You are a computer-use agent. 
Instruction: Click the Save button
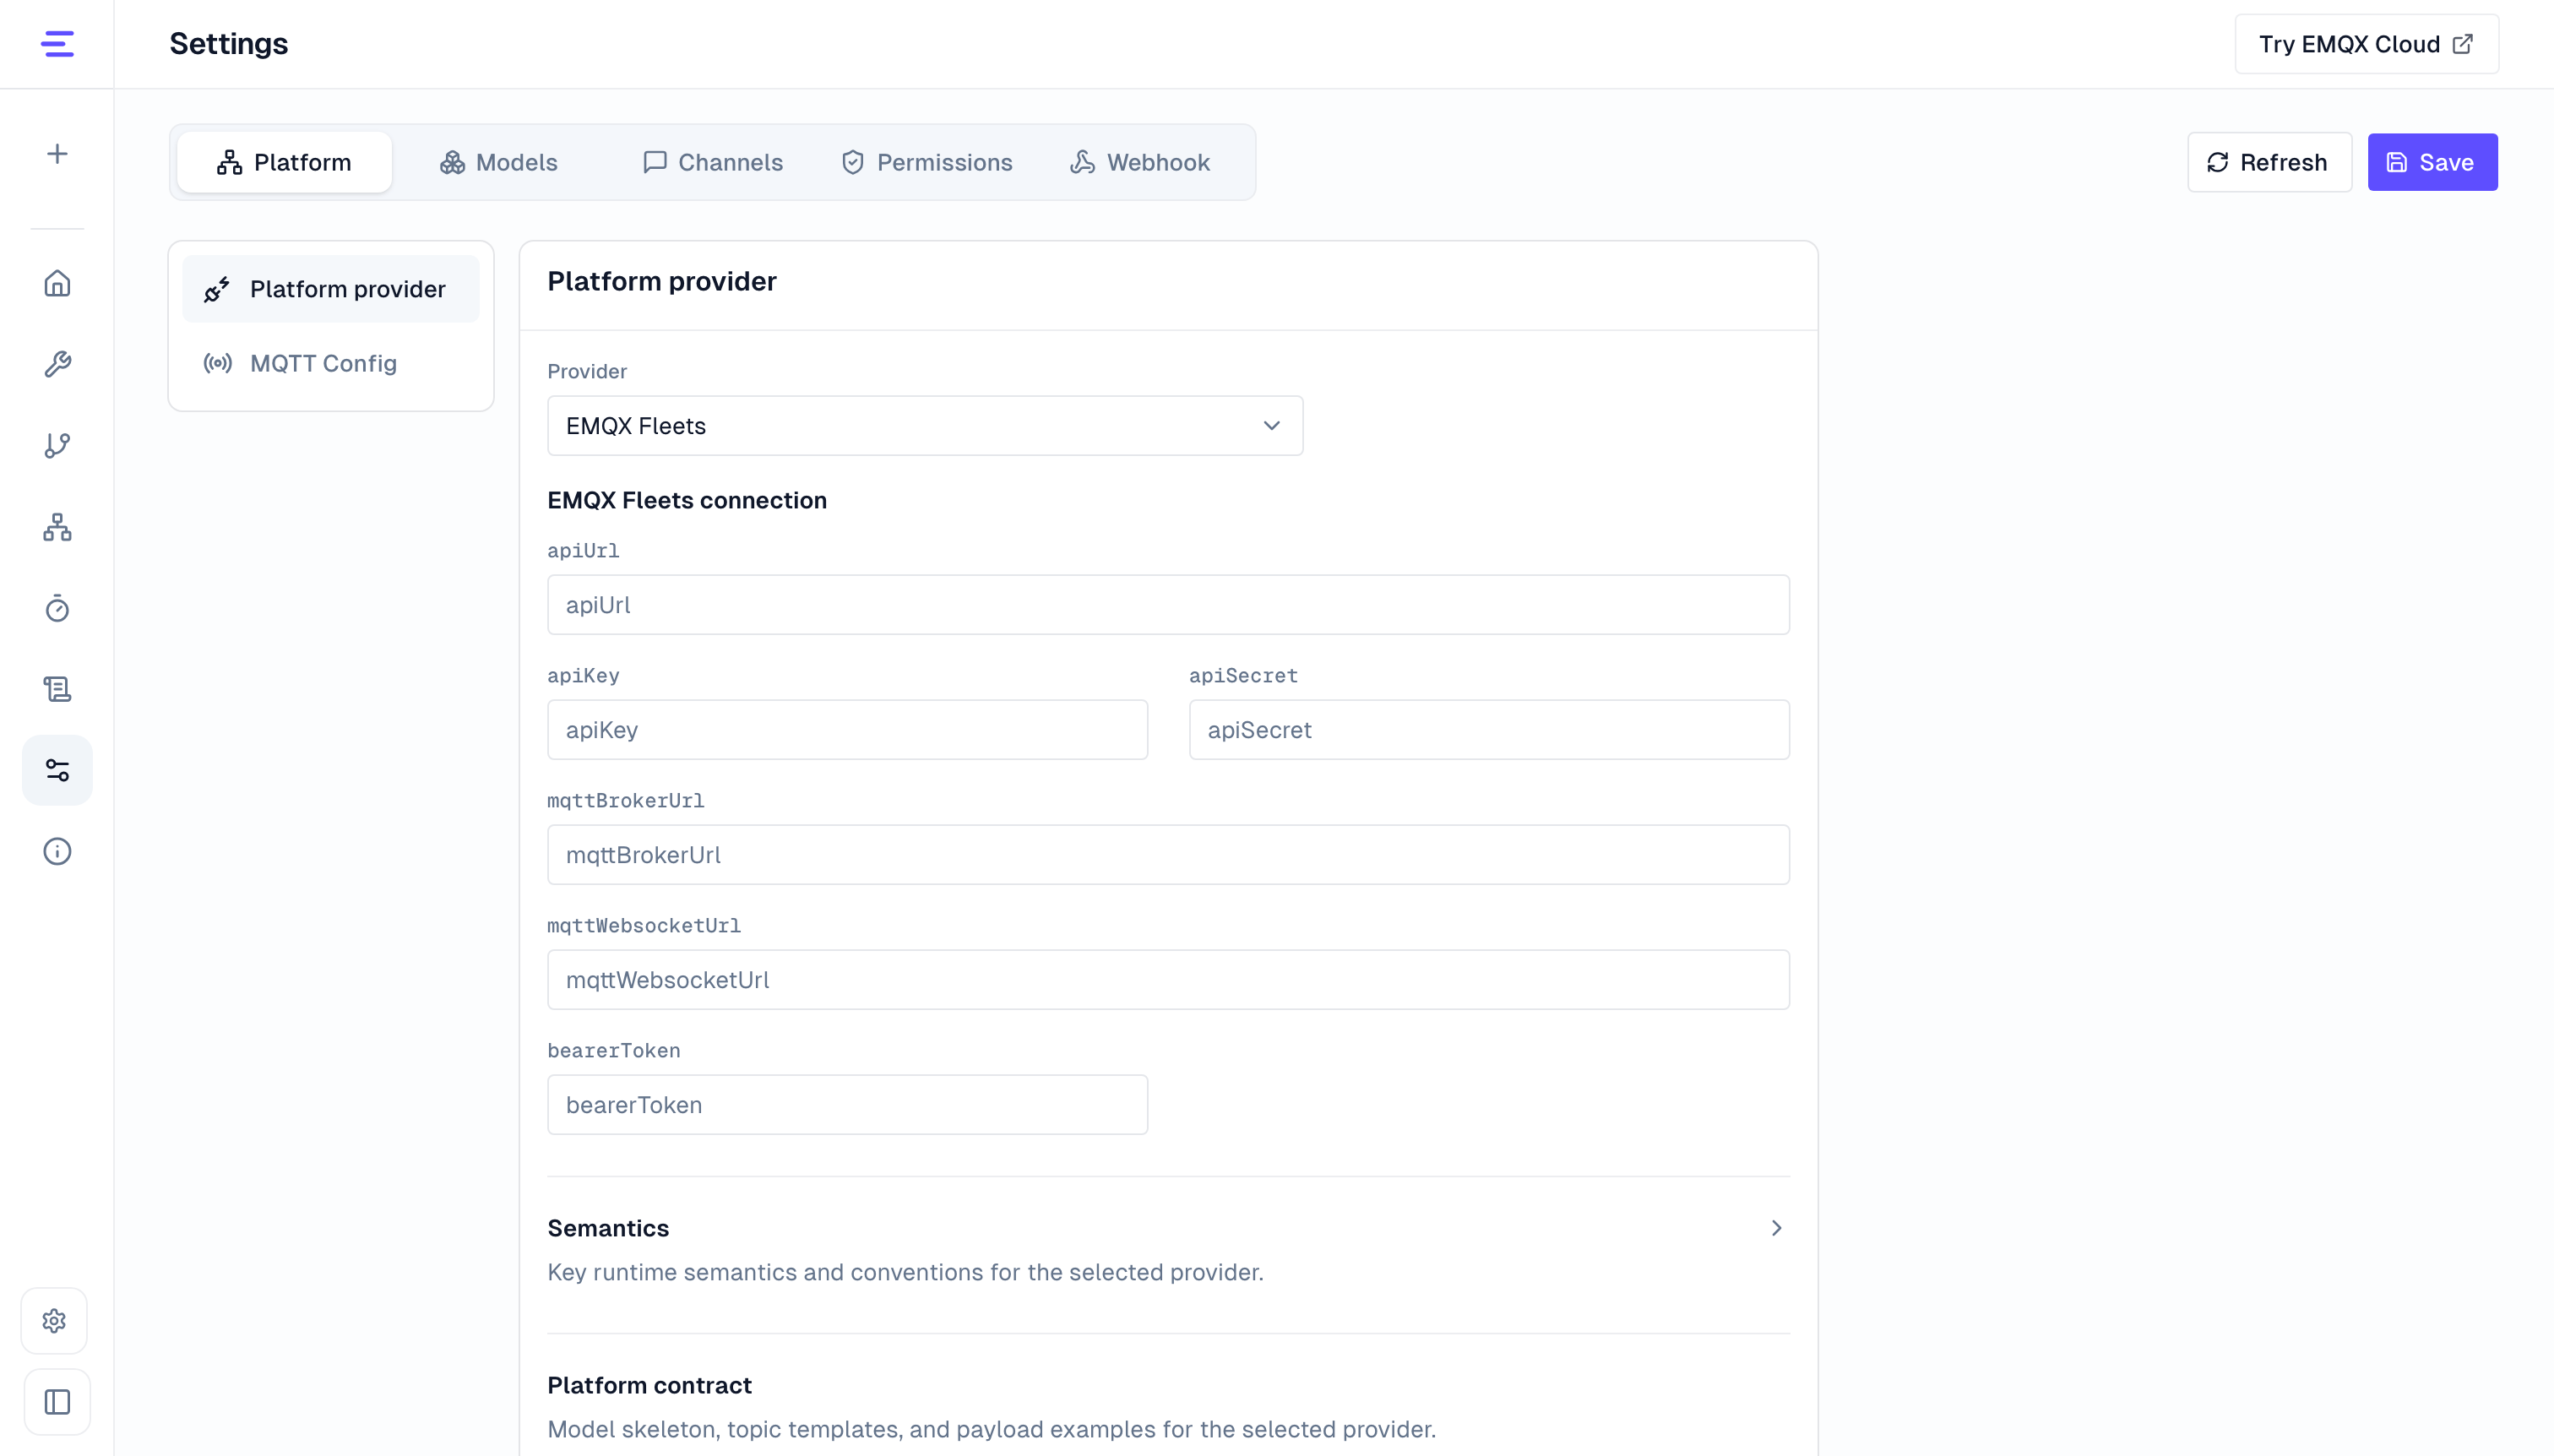(2432, 162)
